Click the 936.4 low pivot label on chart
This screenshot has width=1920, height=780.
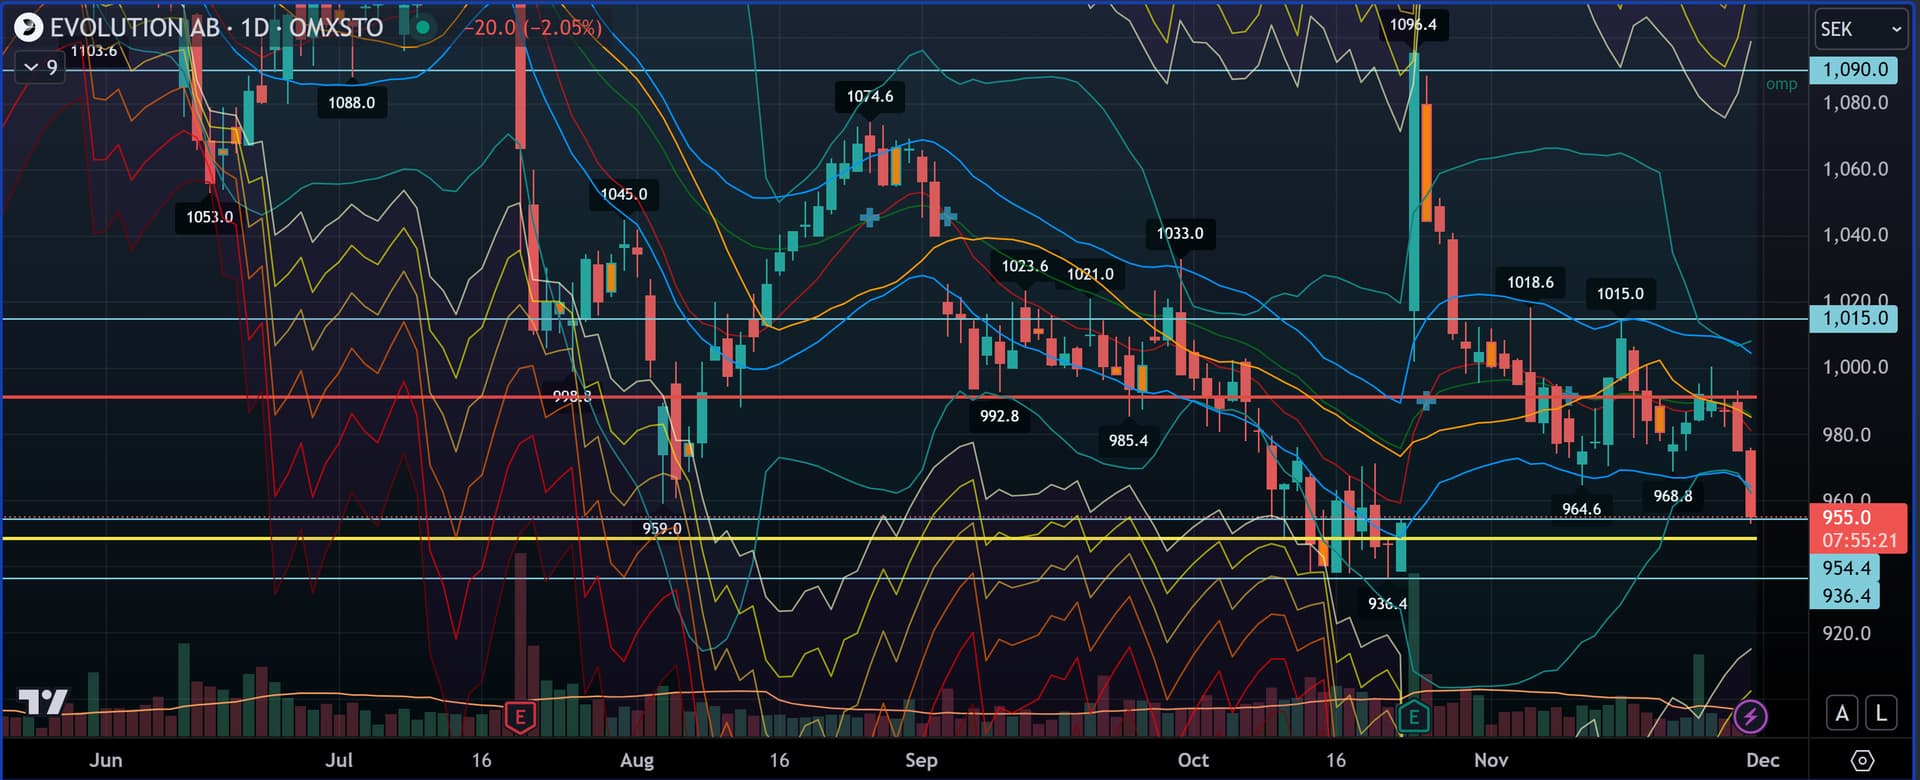pos(1387,604)
